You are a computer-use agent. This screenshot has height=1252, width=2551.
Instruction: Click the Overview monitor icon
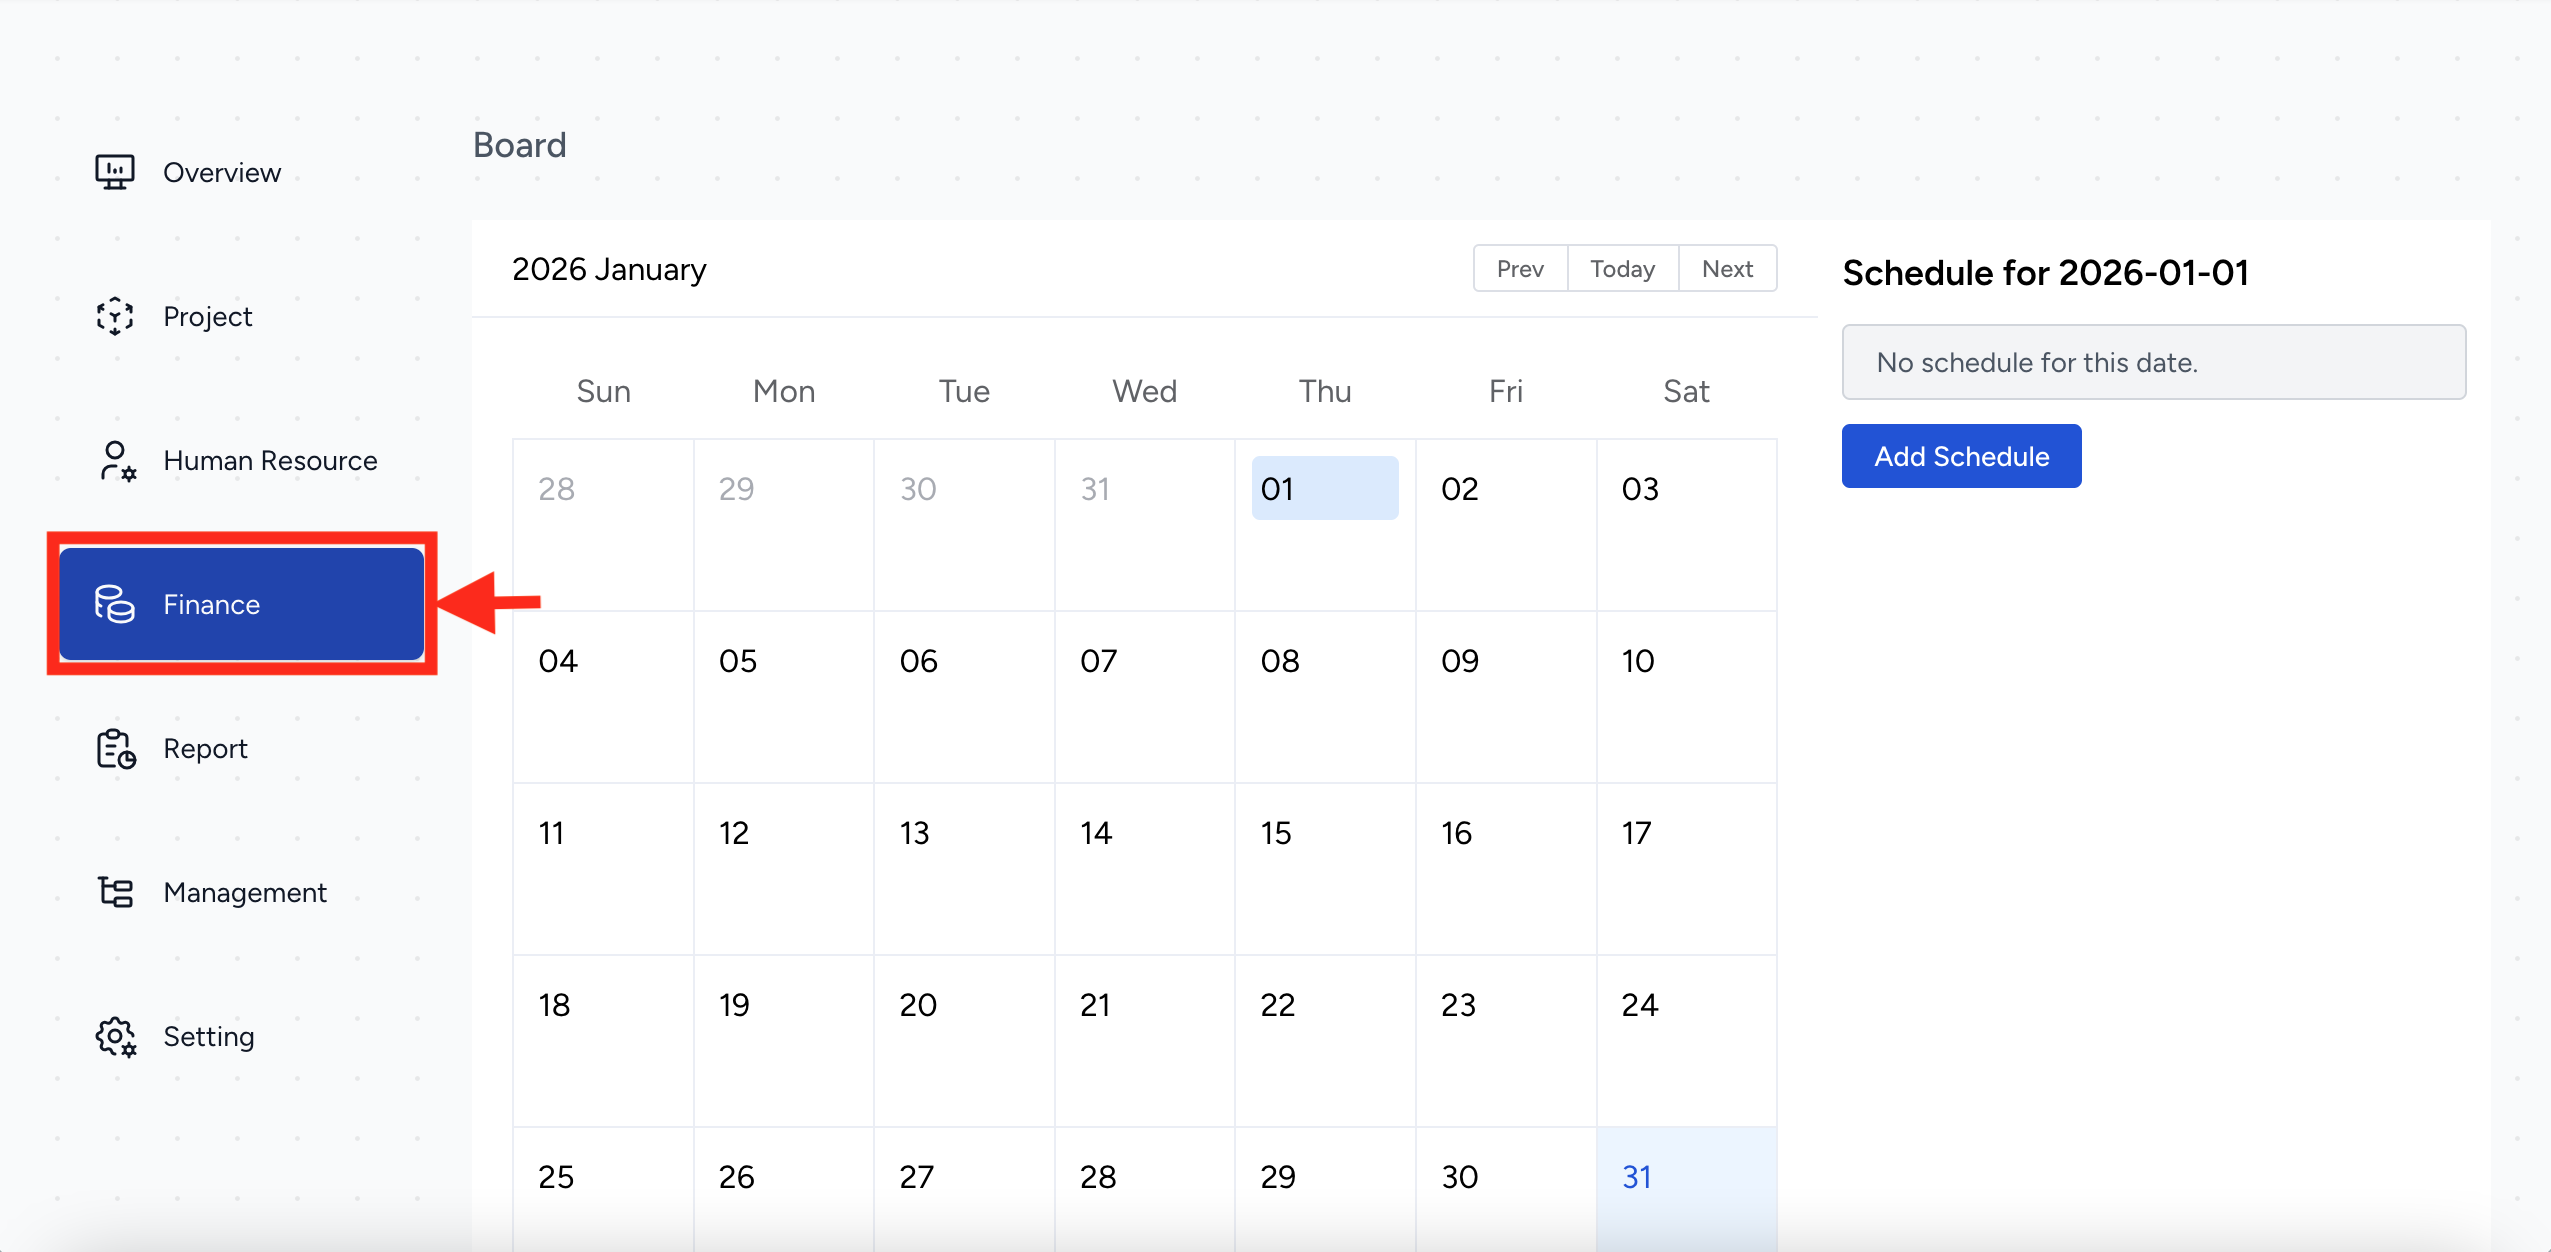[115, 172]
